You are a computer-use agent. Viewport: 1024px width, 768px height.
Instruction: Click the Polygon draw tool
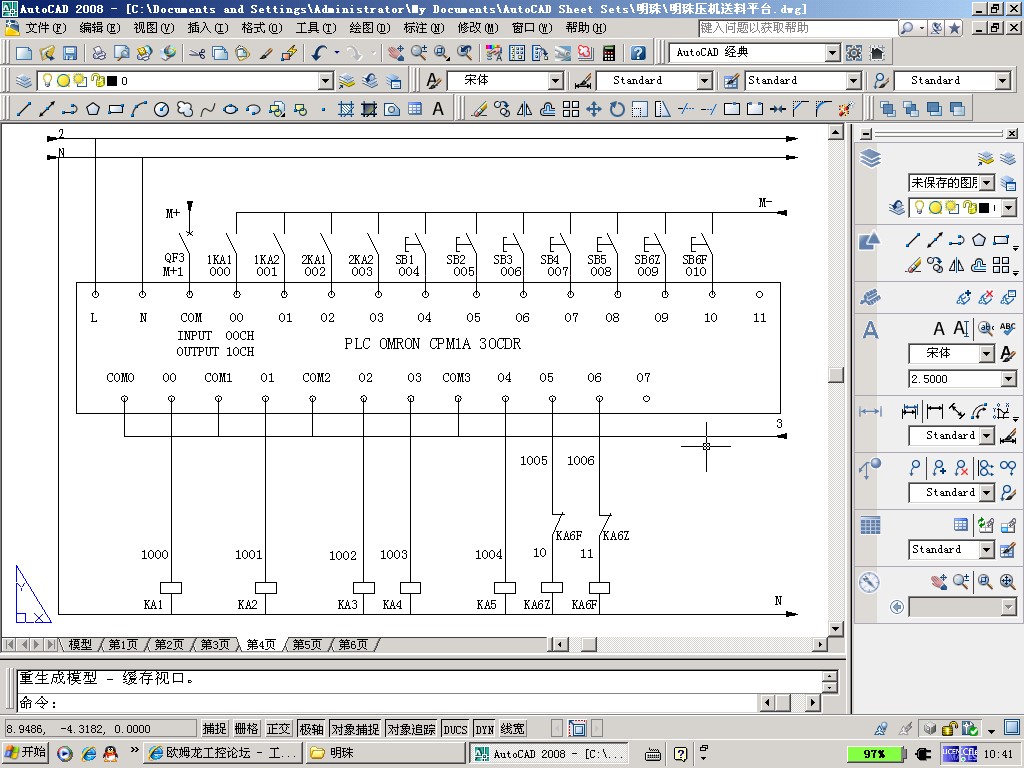(x=93, y=109)
